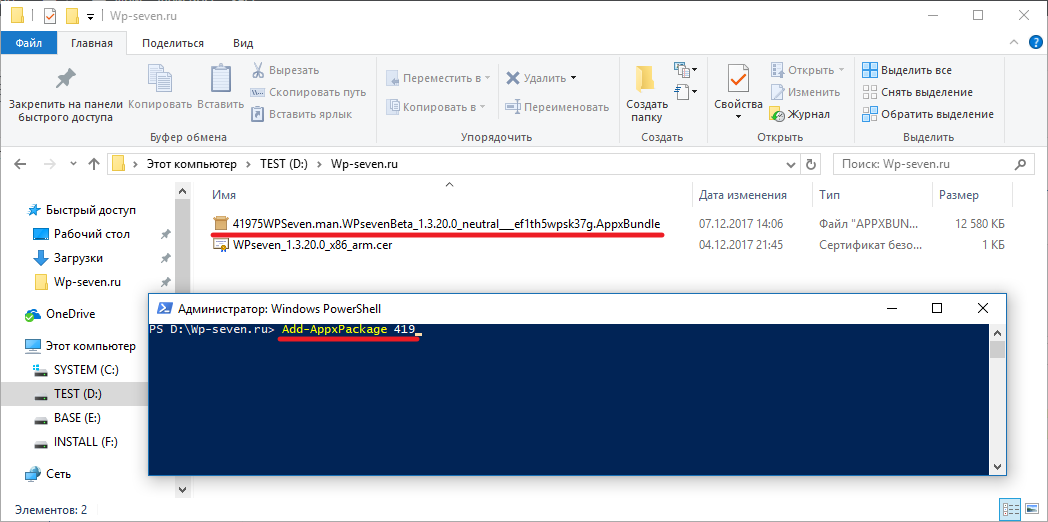Pin folder to Quick access panel
Viewport: 1048px width, 522px height.
[66, 92]
